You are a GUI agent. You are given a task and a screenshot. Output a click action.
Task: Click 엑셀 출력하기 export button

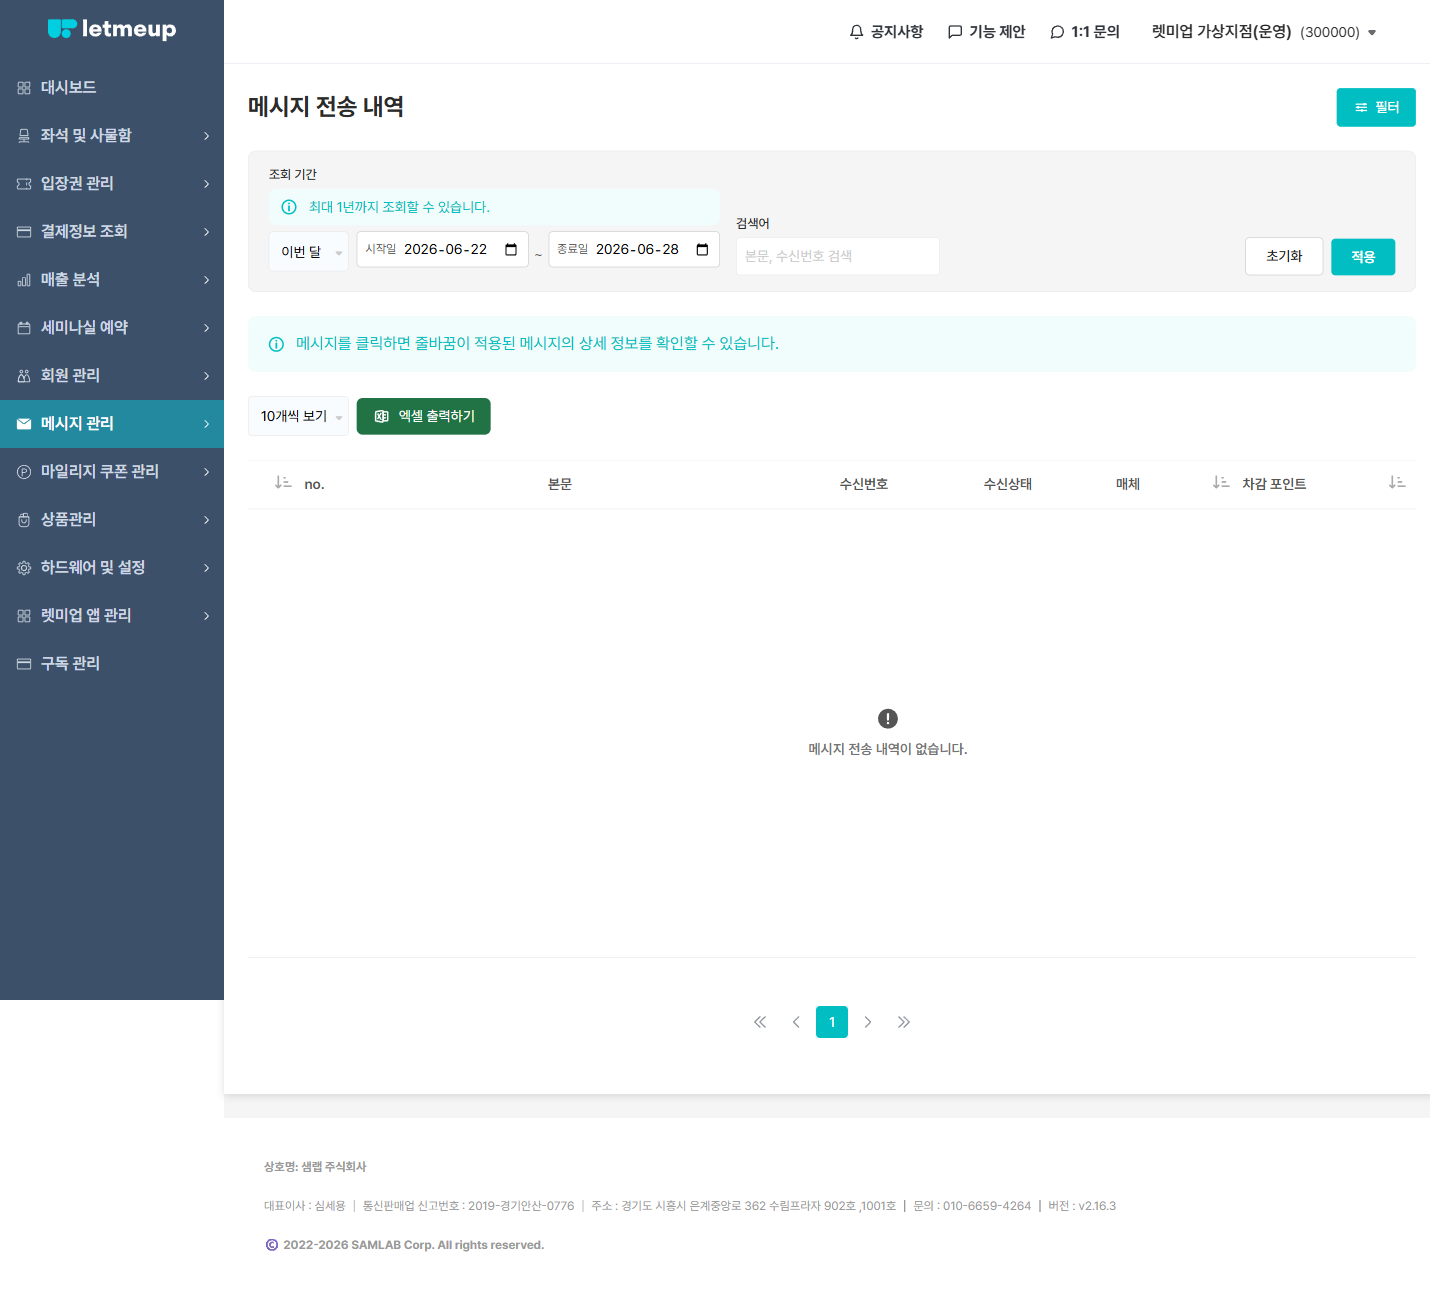tap(424, 416)
